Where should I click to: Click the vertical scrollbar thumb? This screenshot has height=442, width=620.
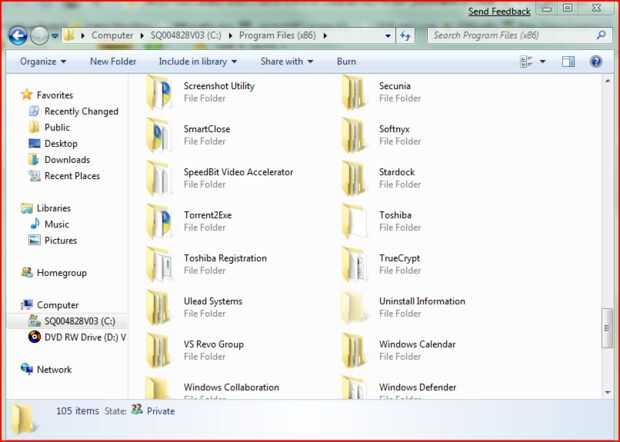tap(607, 328)
